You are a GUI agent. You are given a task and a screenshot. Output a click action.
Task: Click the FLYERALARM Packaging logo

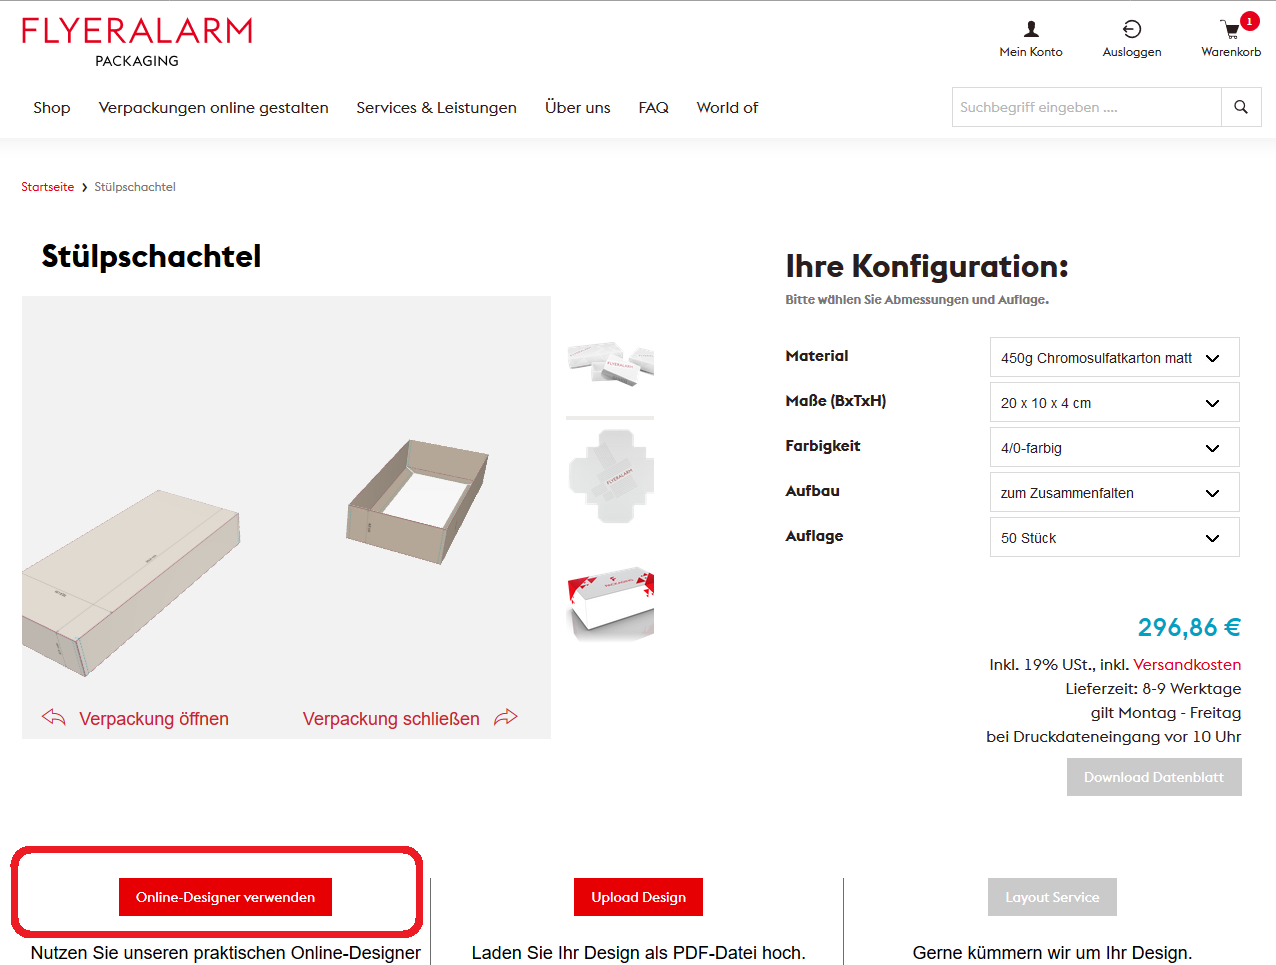point(137,43)
